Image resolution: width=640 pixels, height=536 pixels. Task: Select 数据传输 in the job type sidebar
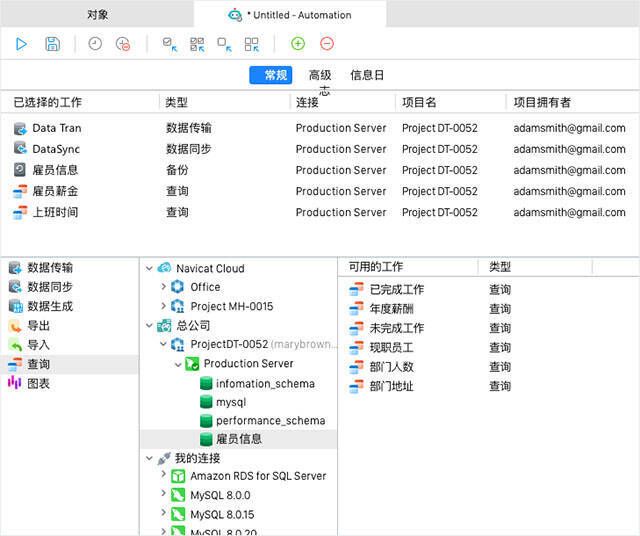[50, 268]
